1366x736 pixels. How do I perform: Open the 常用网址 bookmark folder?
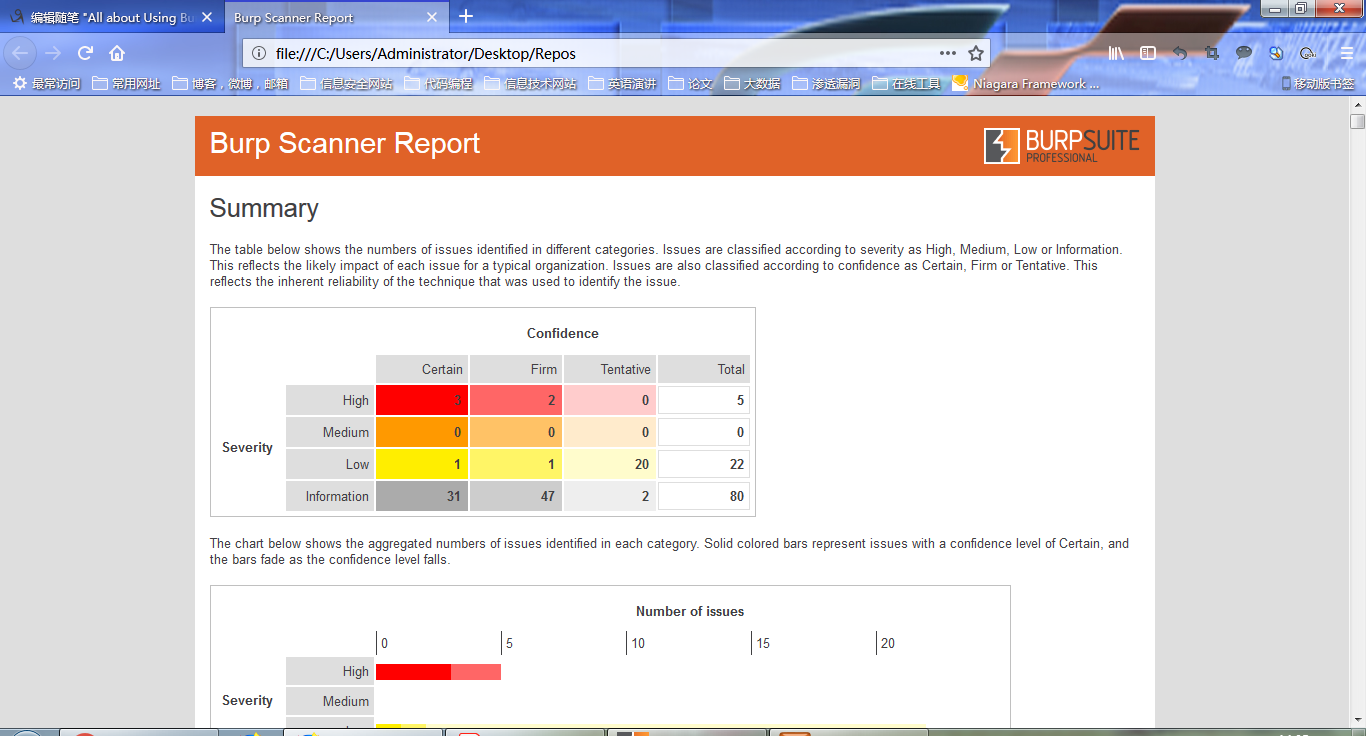[126, 84]
